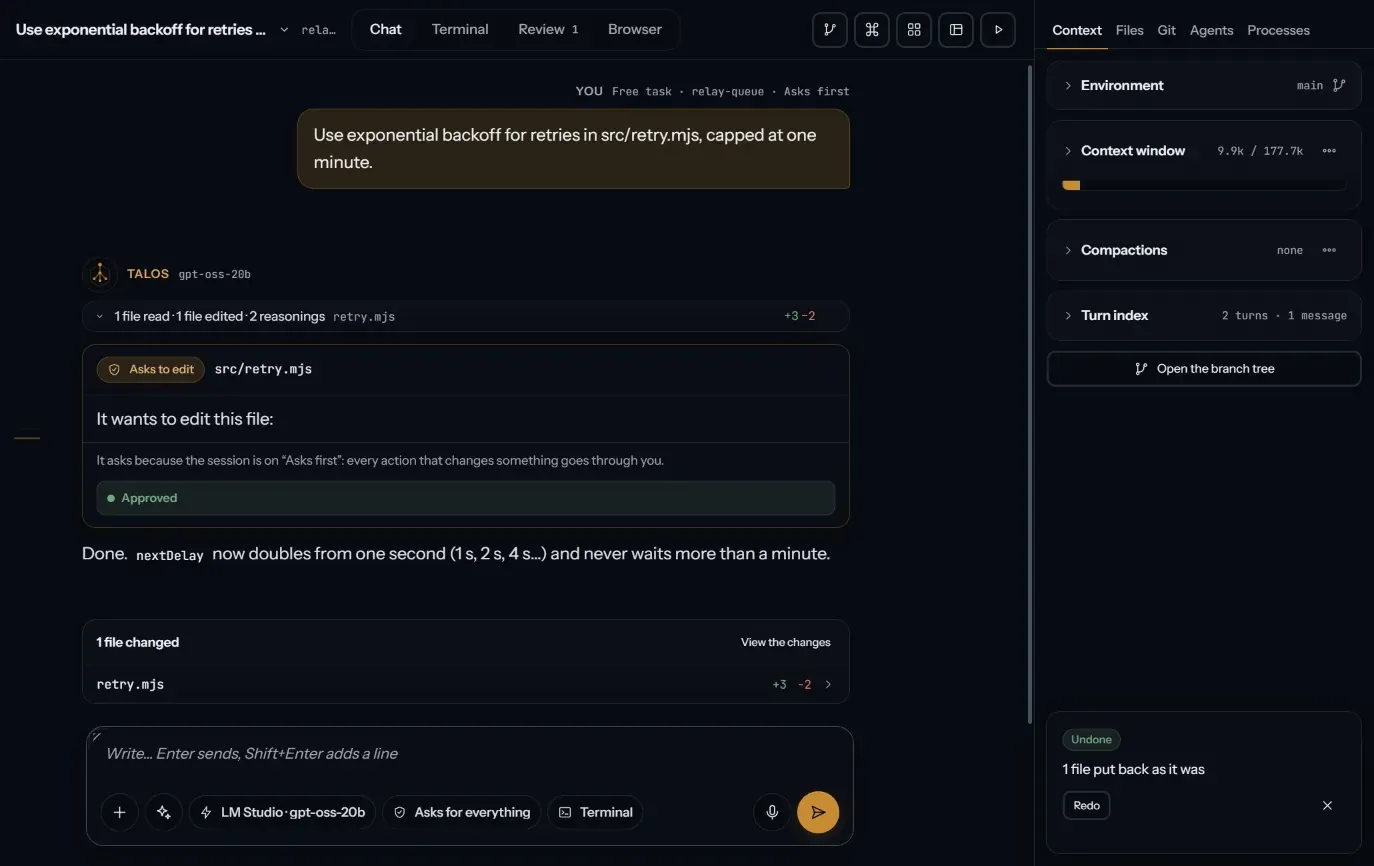
Task: Open the Compactions three-dots menu
Action: tap(1329, 250)
